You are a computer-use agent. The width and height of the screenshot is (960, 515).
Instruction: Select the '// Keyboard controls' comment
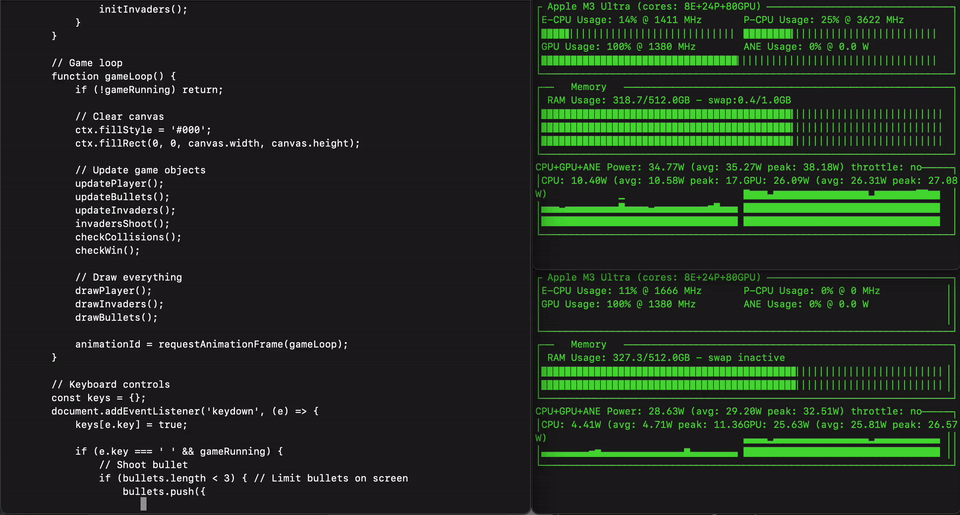coord(110,385)
